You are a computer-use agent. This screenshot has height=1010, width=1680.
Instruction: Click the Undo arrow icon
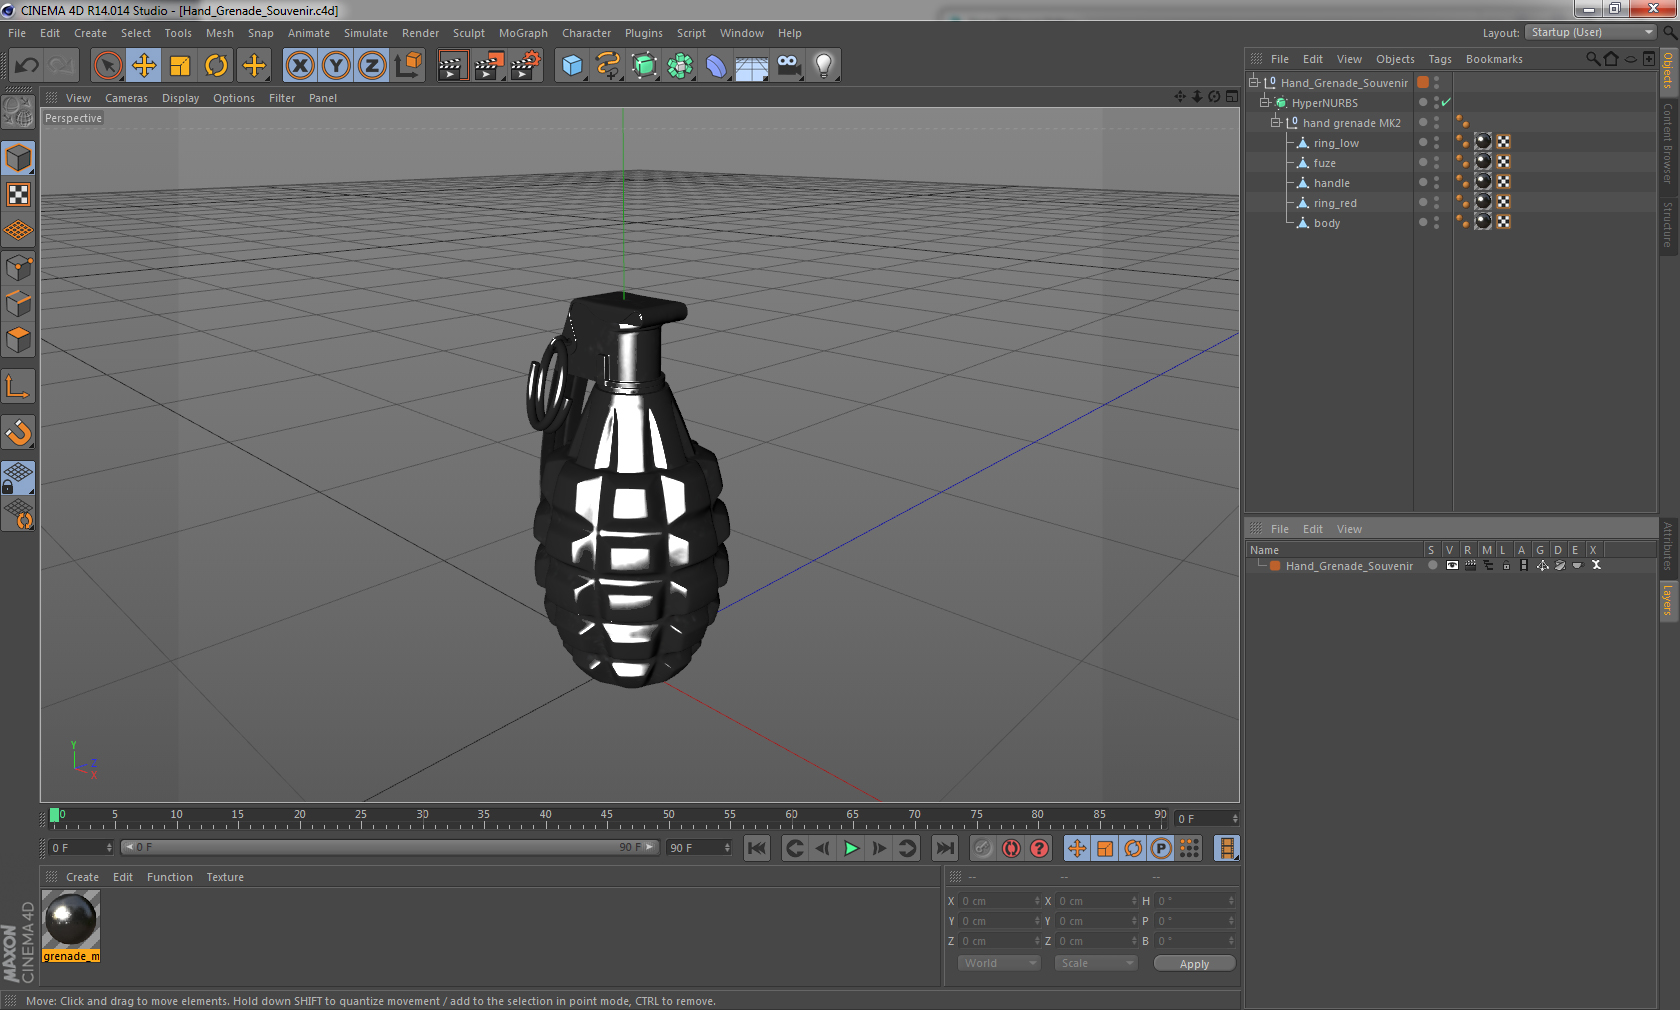coord(26,66)
